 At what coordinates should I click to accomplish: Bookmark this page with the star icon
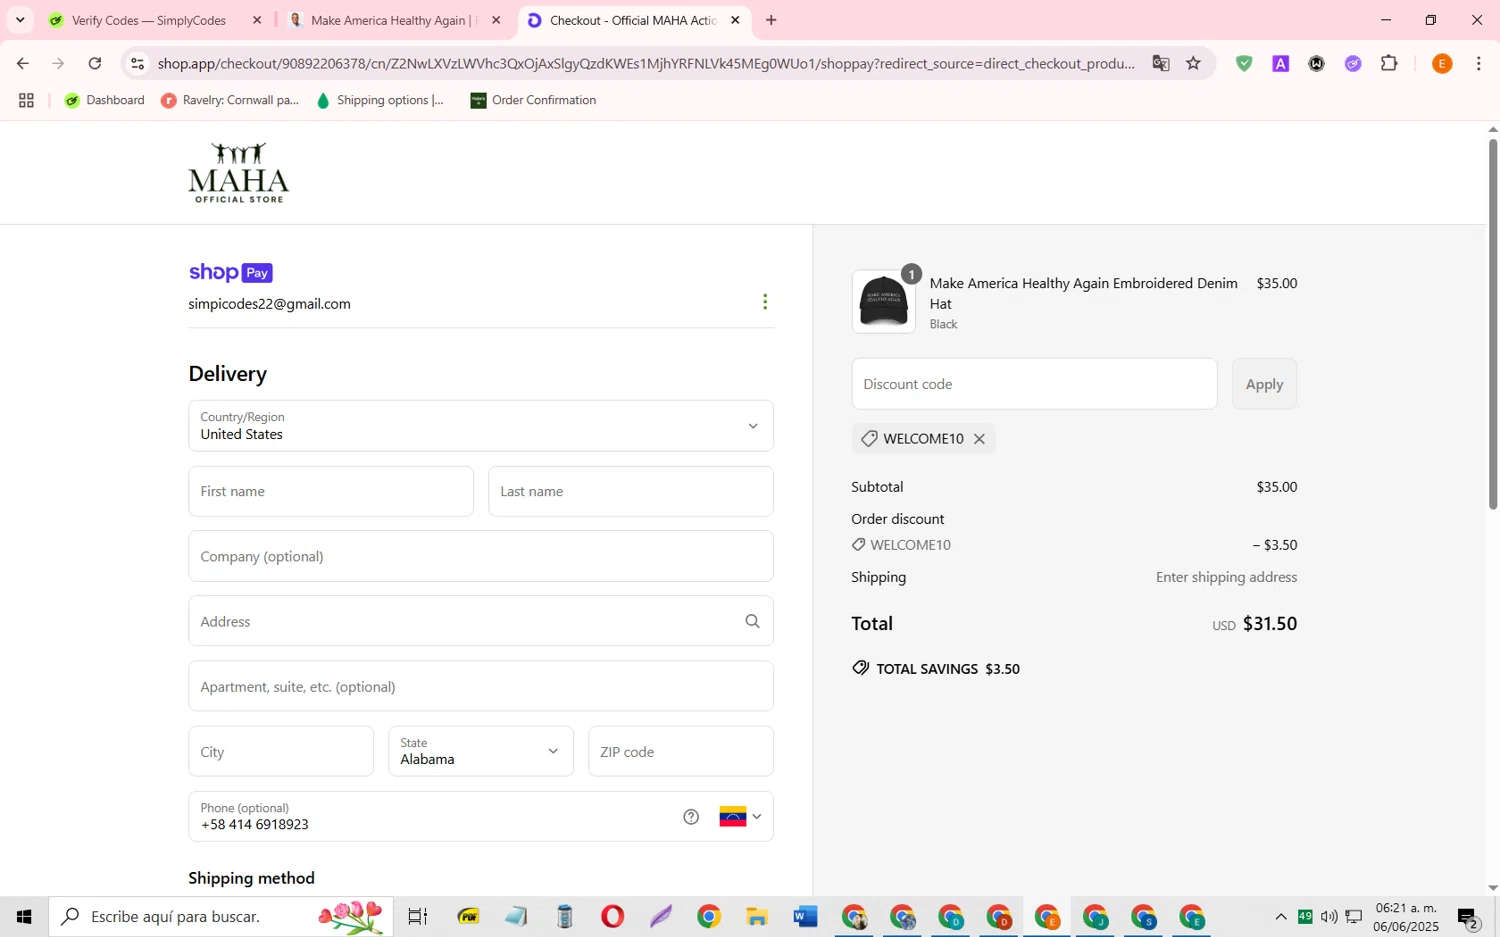coord(1193,64)
